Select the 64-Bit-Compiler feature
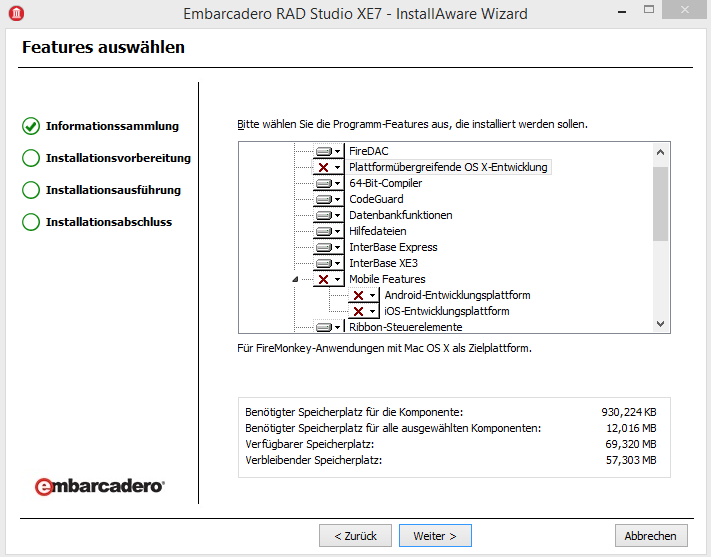The image size is (711, 557). click(385, 183)
